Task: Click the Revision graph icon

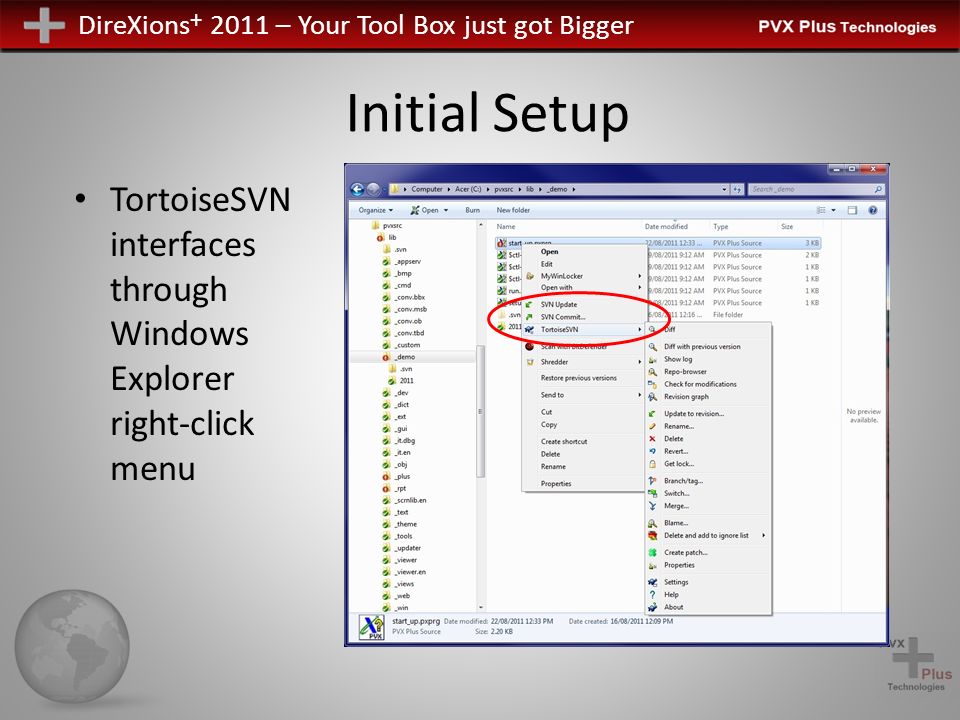Action: (x=653, y=397)
